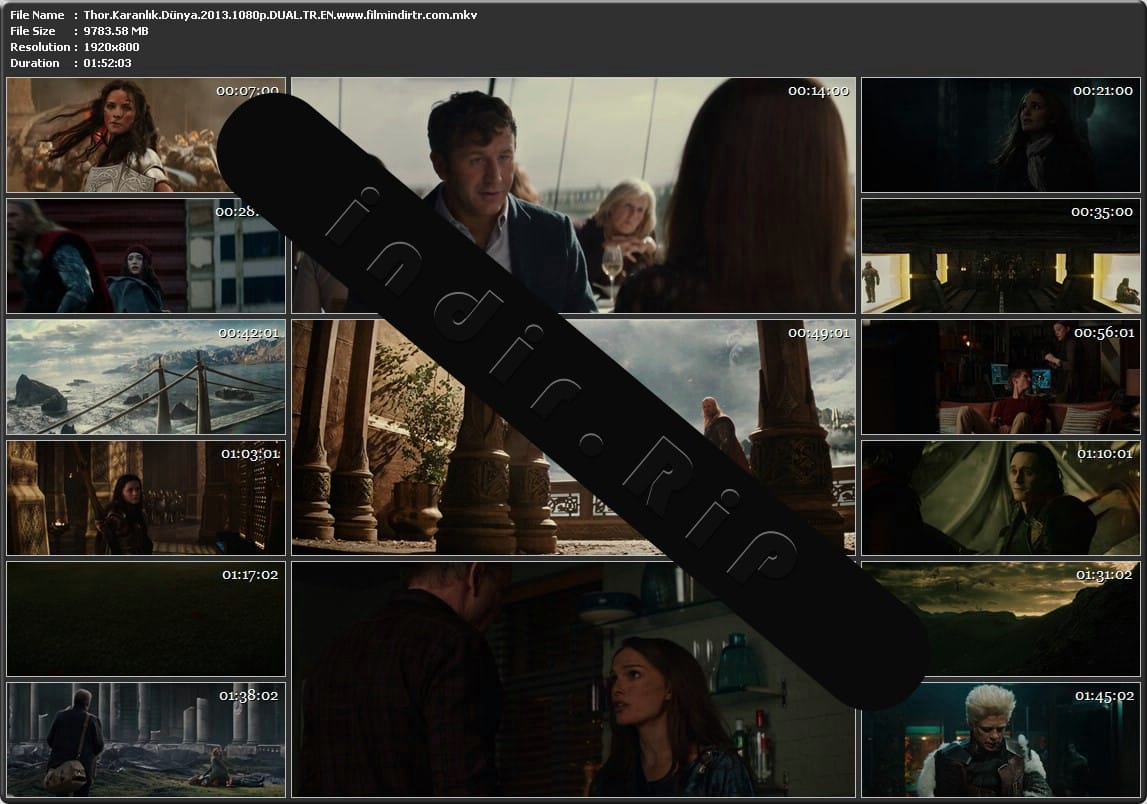Open the thumbnail stamped 01:10:01
Screen dimensions: 1147x804
pos(1001,498)
